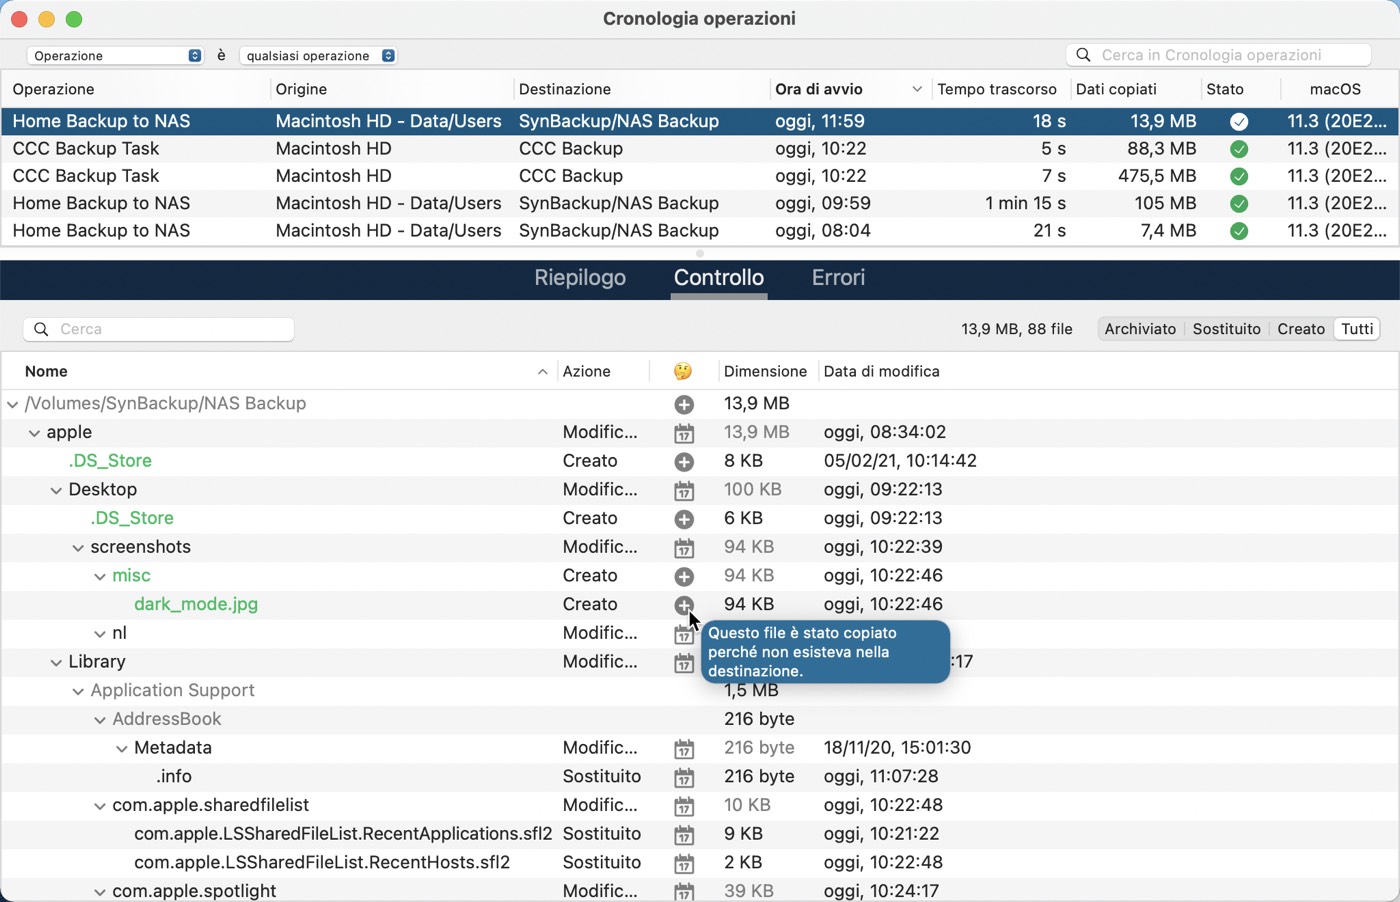Click calendar icon in com.apple.sharedfilelist row
1400x902 pixels.
tap(684, 806)
